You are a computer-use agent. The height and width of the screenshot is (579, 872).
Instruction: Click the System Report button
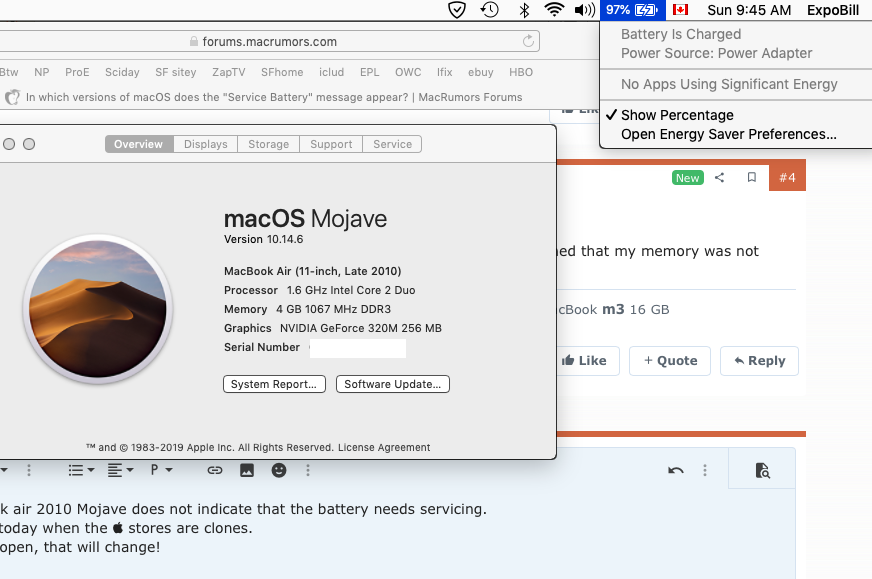pyautogui.click(x=274, y=384)
